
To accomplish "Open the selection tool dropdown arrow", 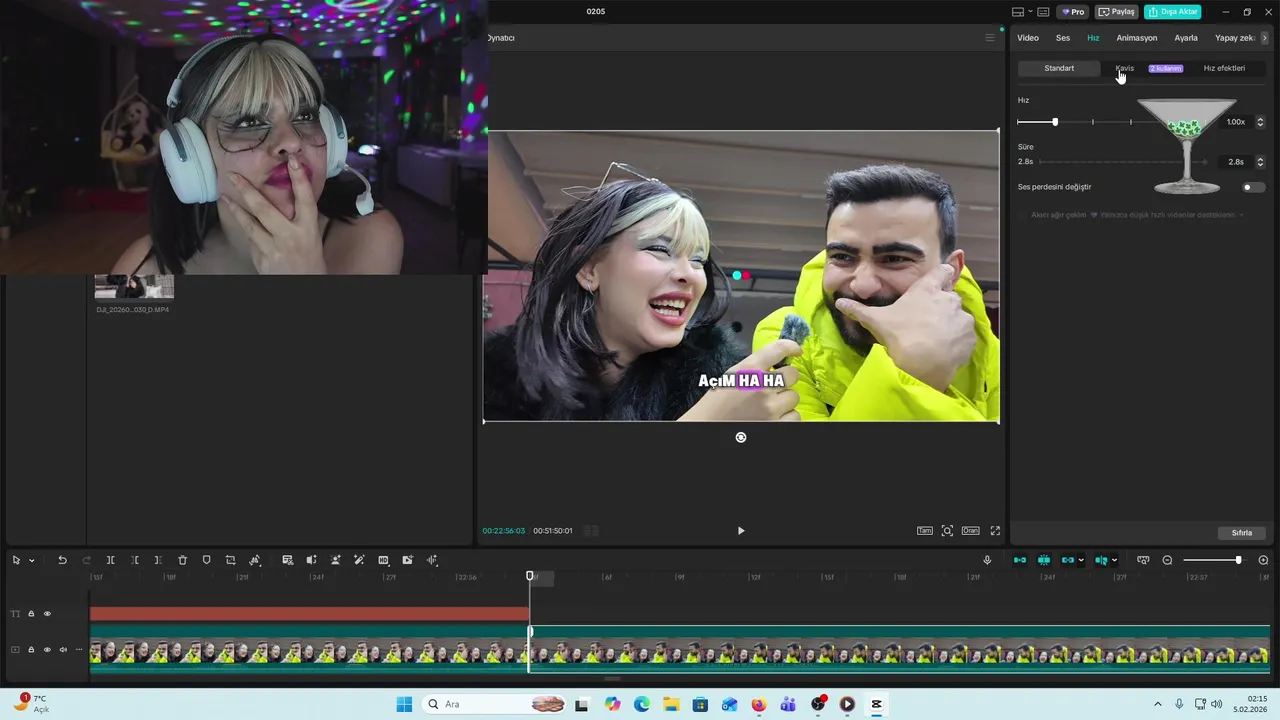I will [x=31, y=561].
